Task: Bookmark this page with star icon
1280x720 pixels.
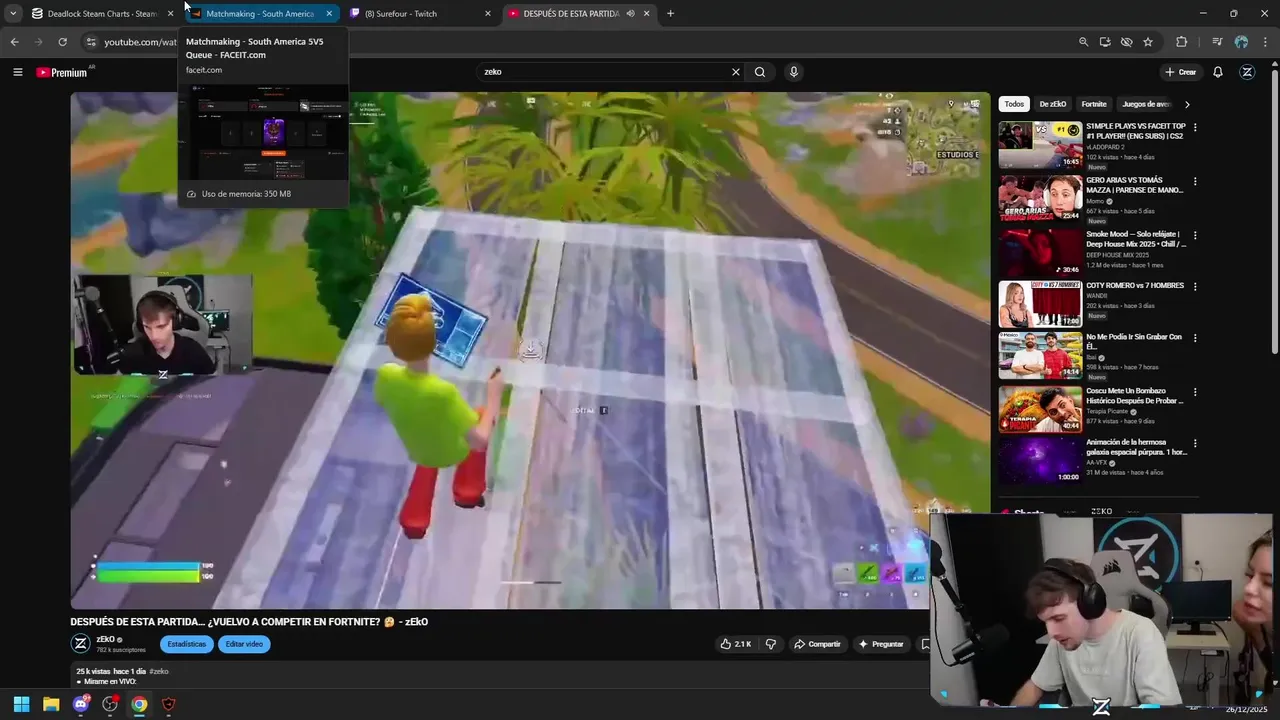Action: [1148, 42]
